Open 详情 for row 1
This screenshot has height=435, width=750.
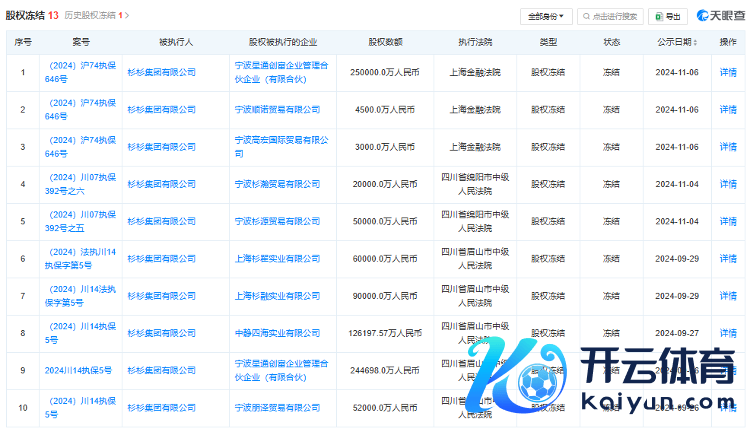click(x=728, y=72)
